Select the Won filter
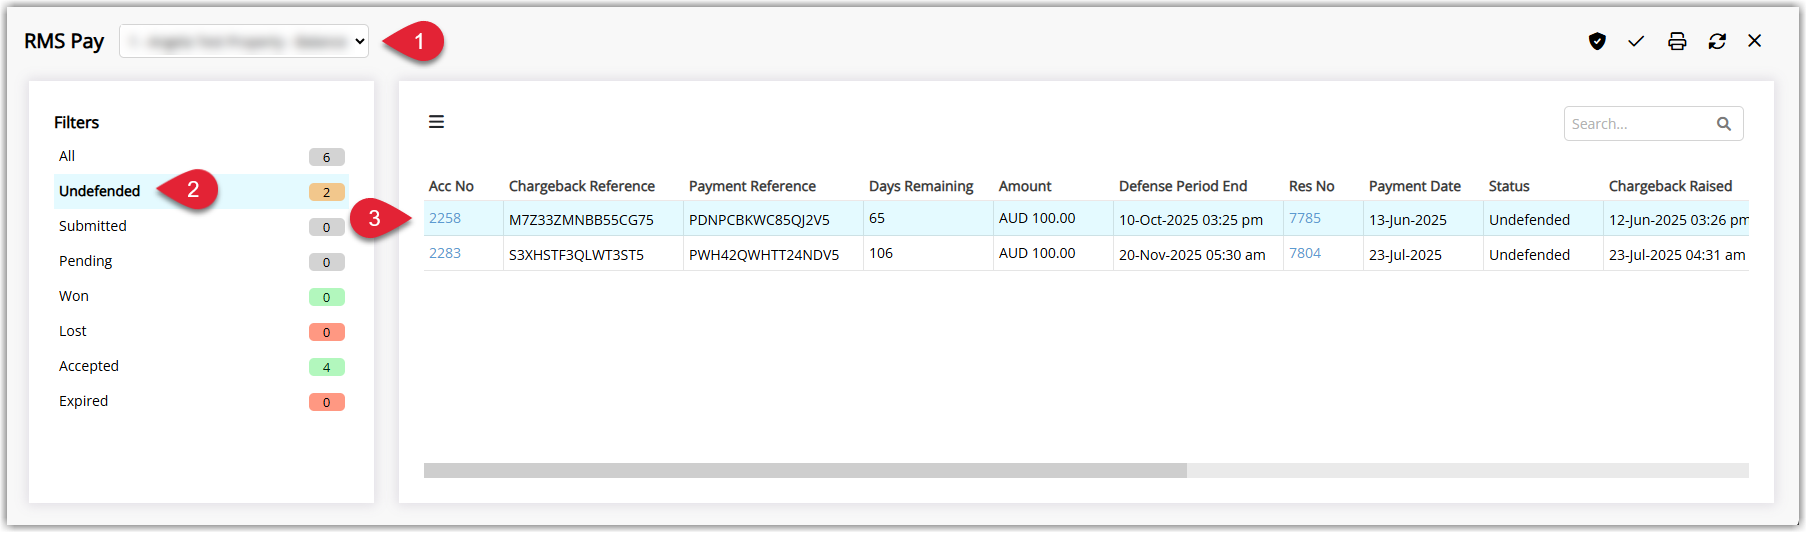 click(x=200, y=296)
